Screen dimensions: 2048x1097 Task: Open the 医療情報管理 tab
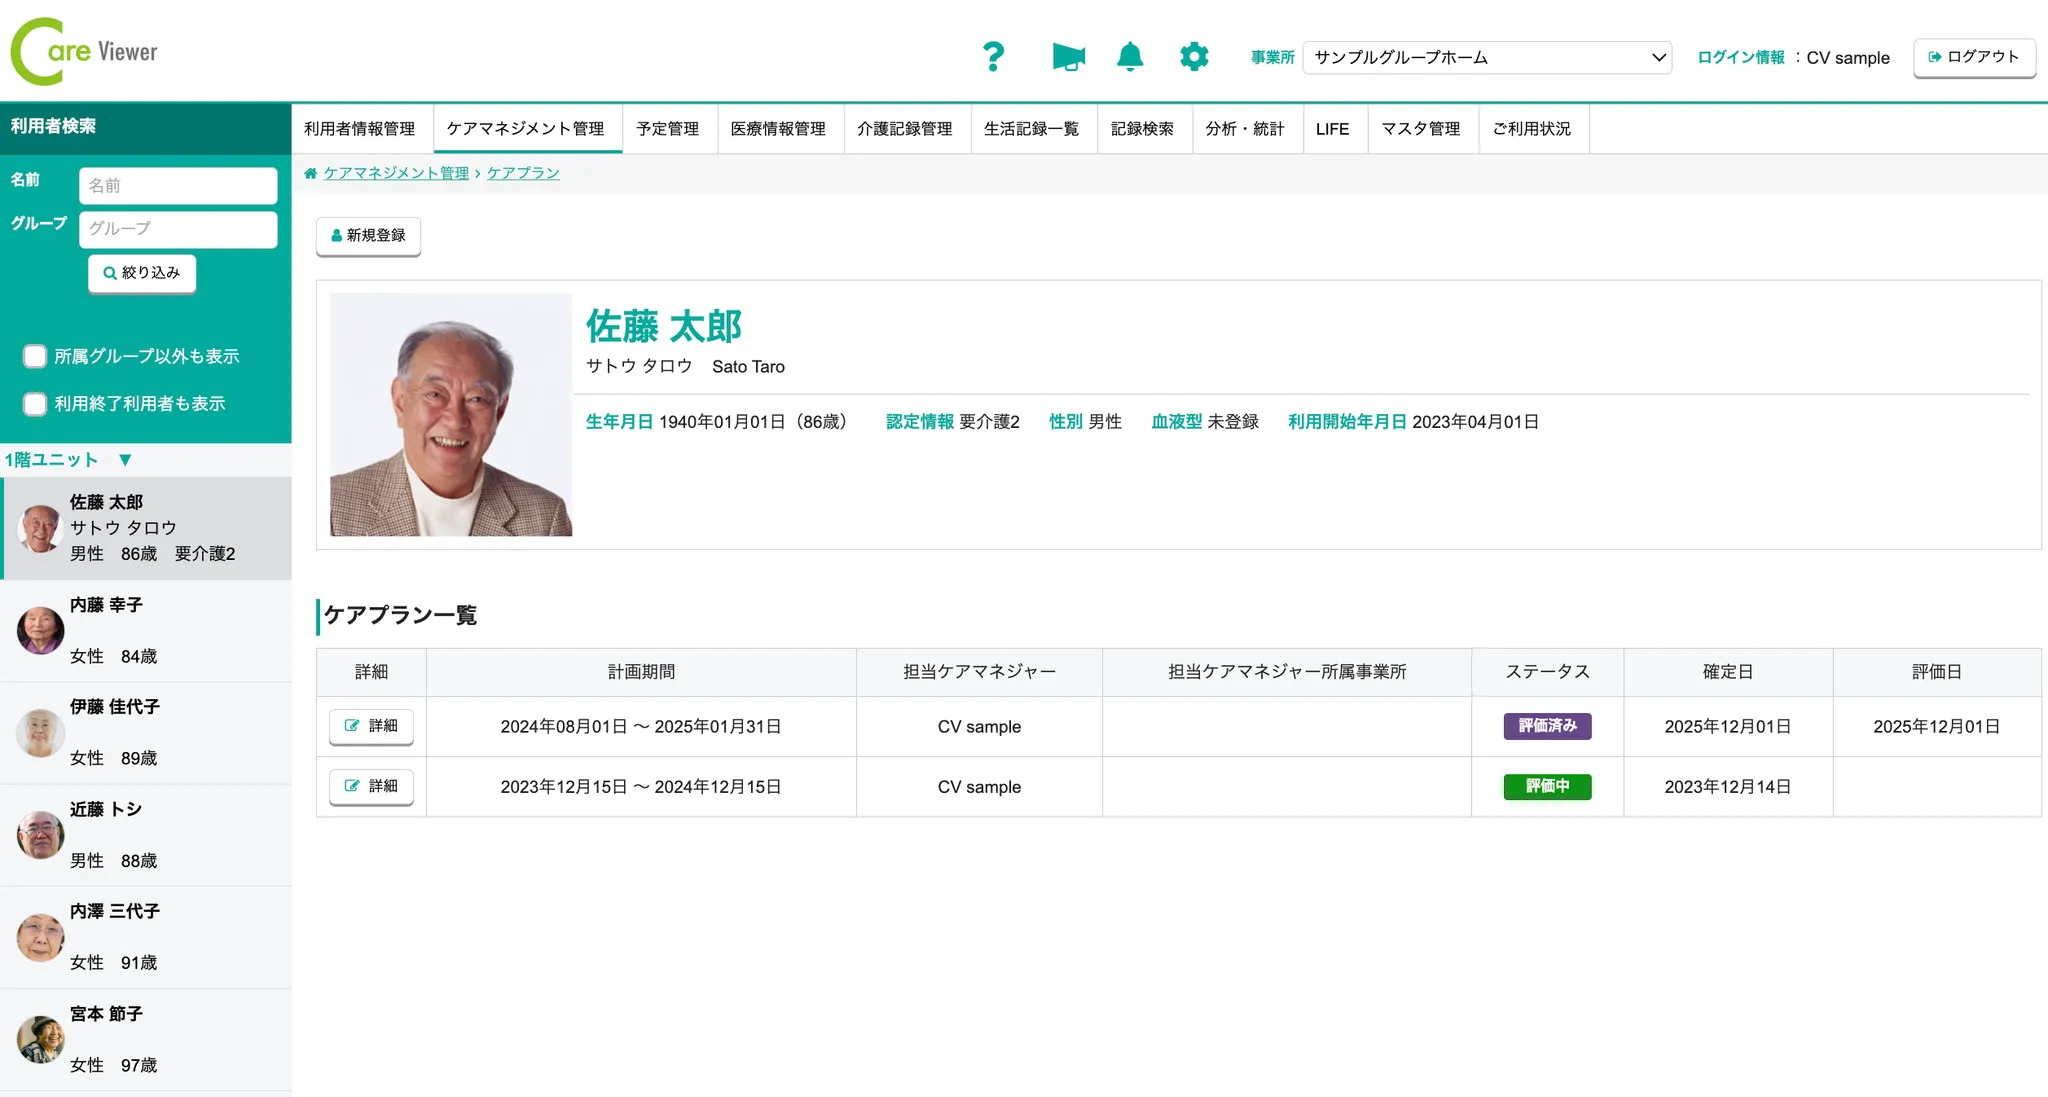coord(778,129)
